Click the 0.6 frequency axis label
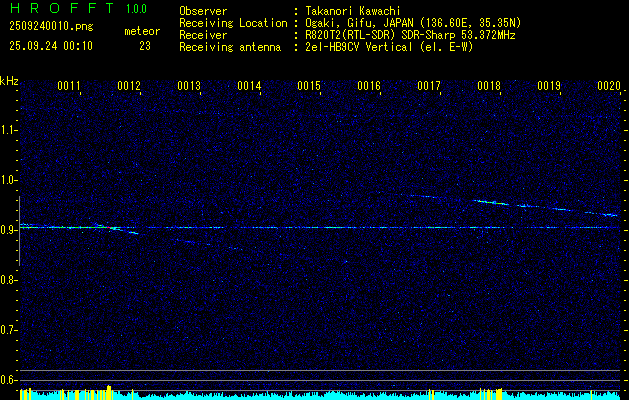 [8, 380]
